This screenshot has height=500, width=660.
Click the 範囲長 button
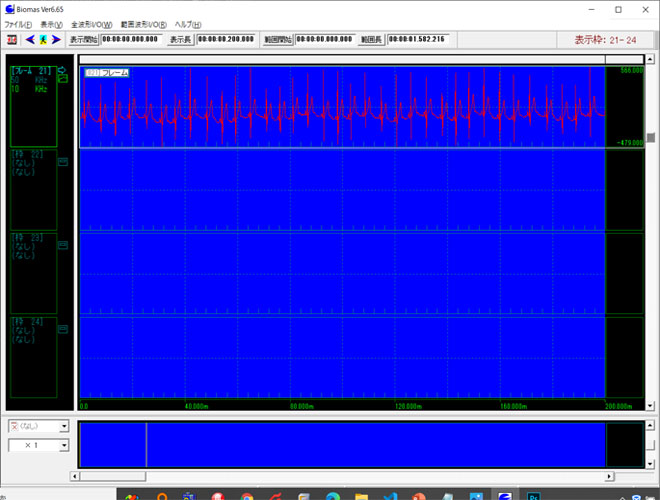coord(371,40)
